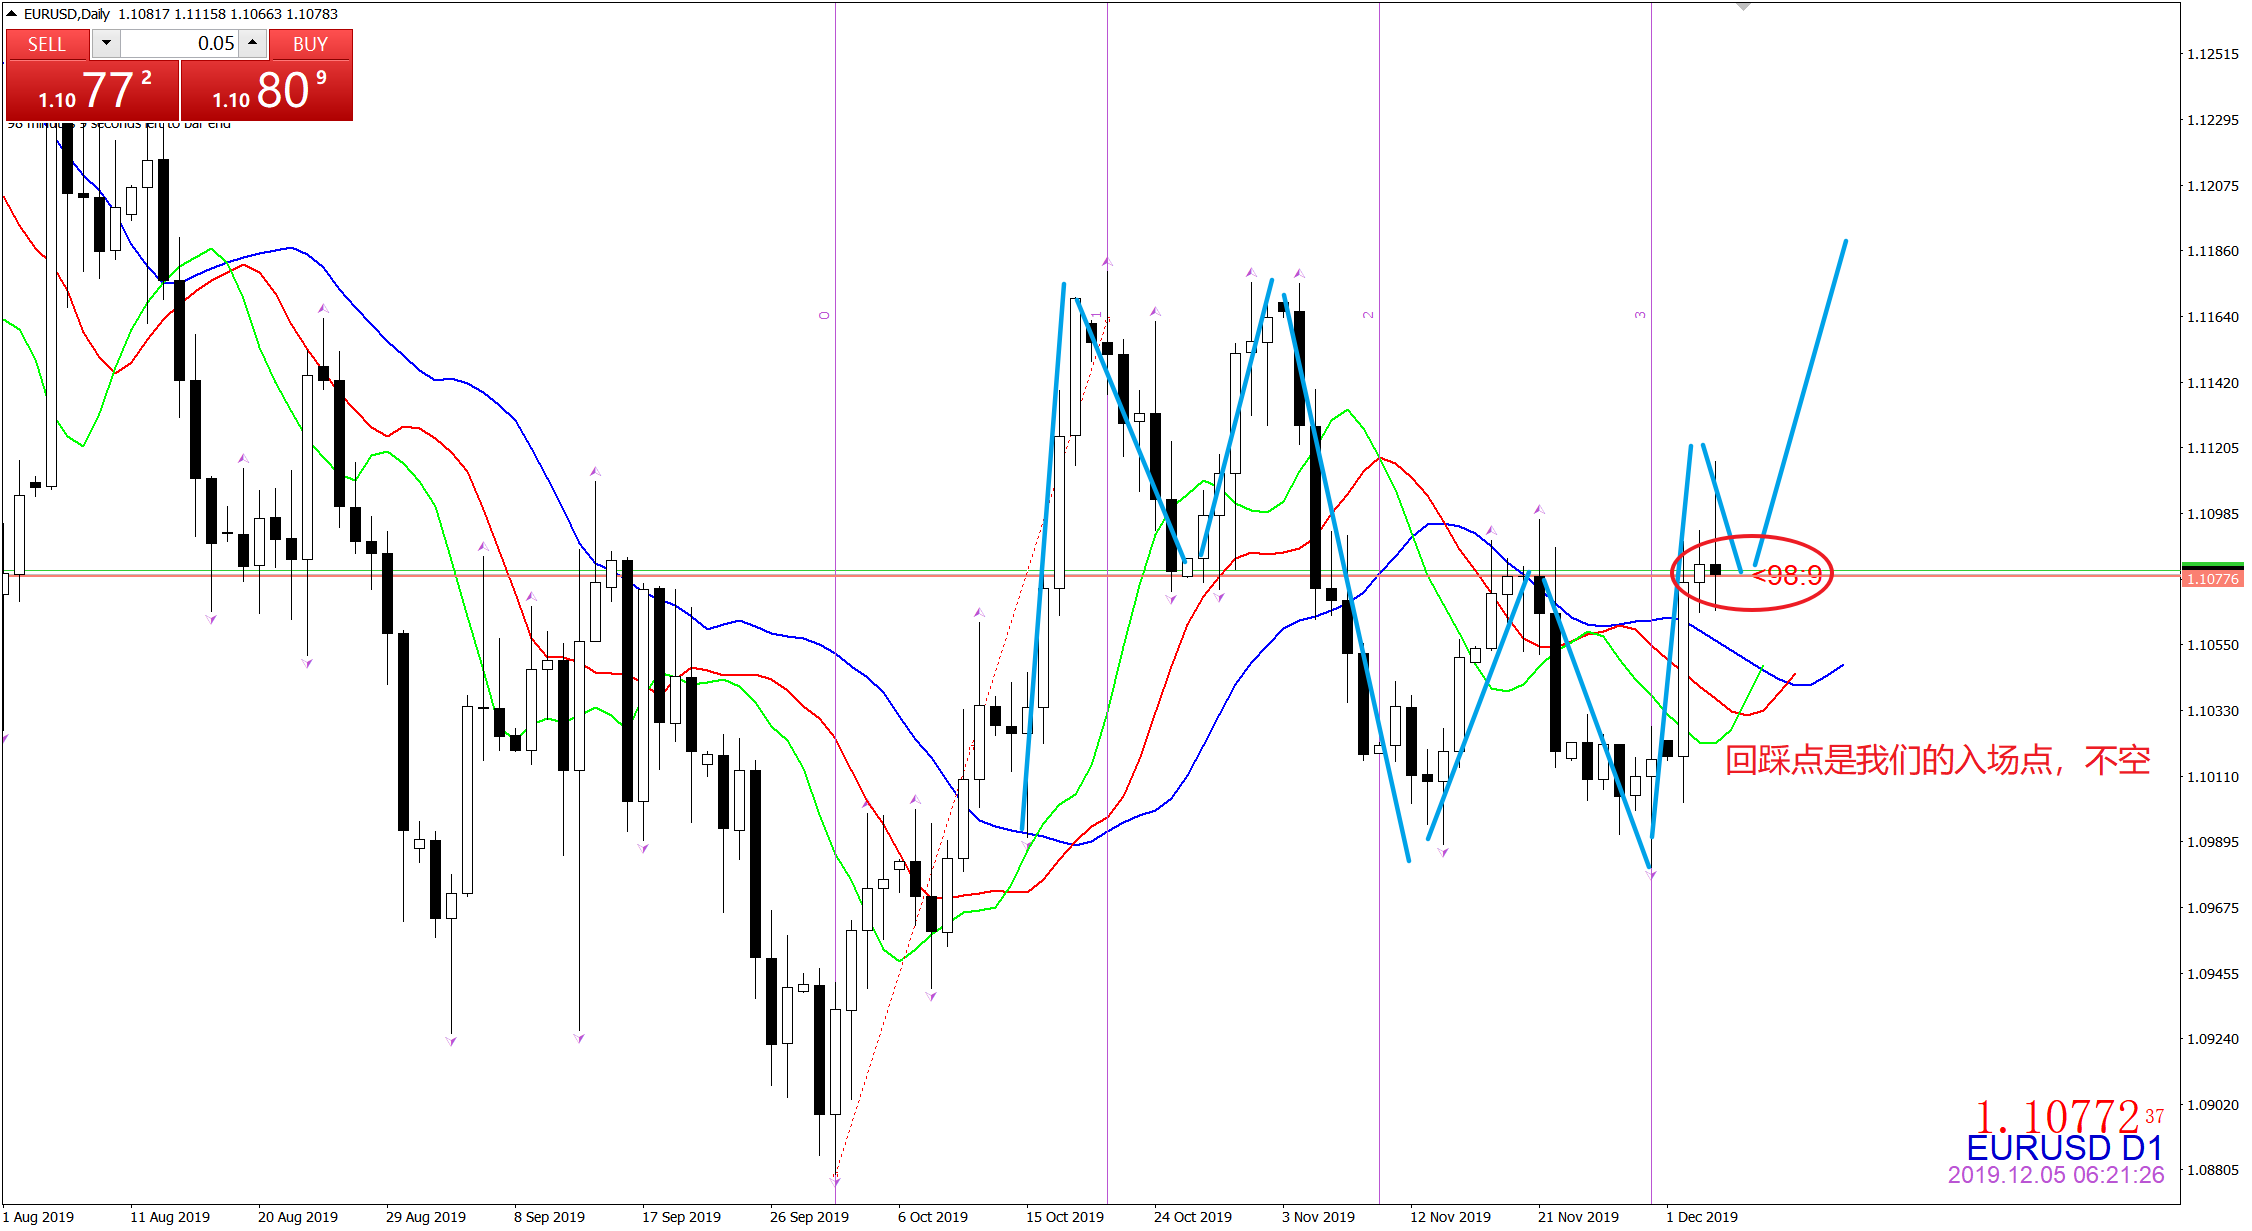Select the red Chinese text label
This screenshot has width=2252, height=1231.
click(x=1937, y=760)
